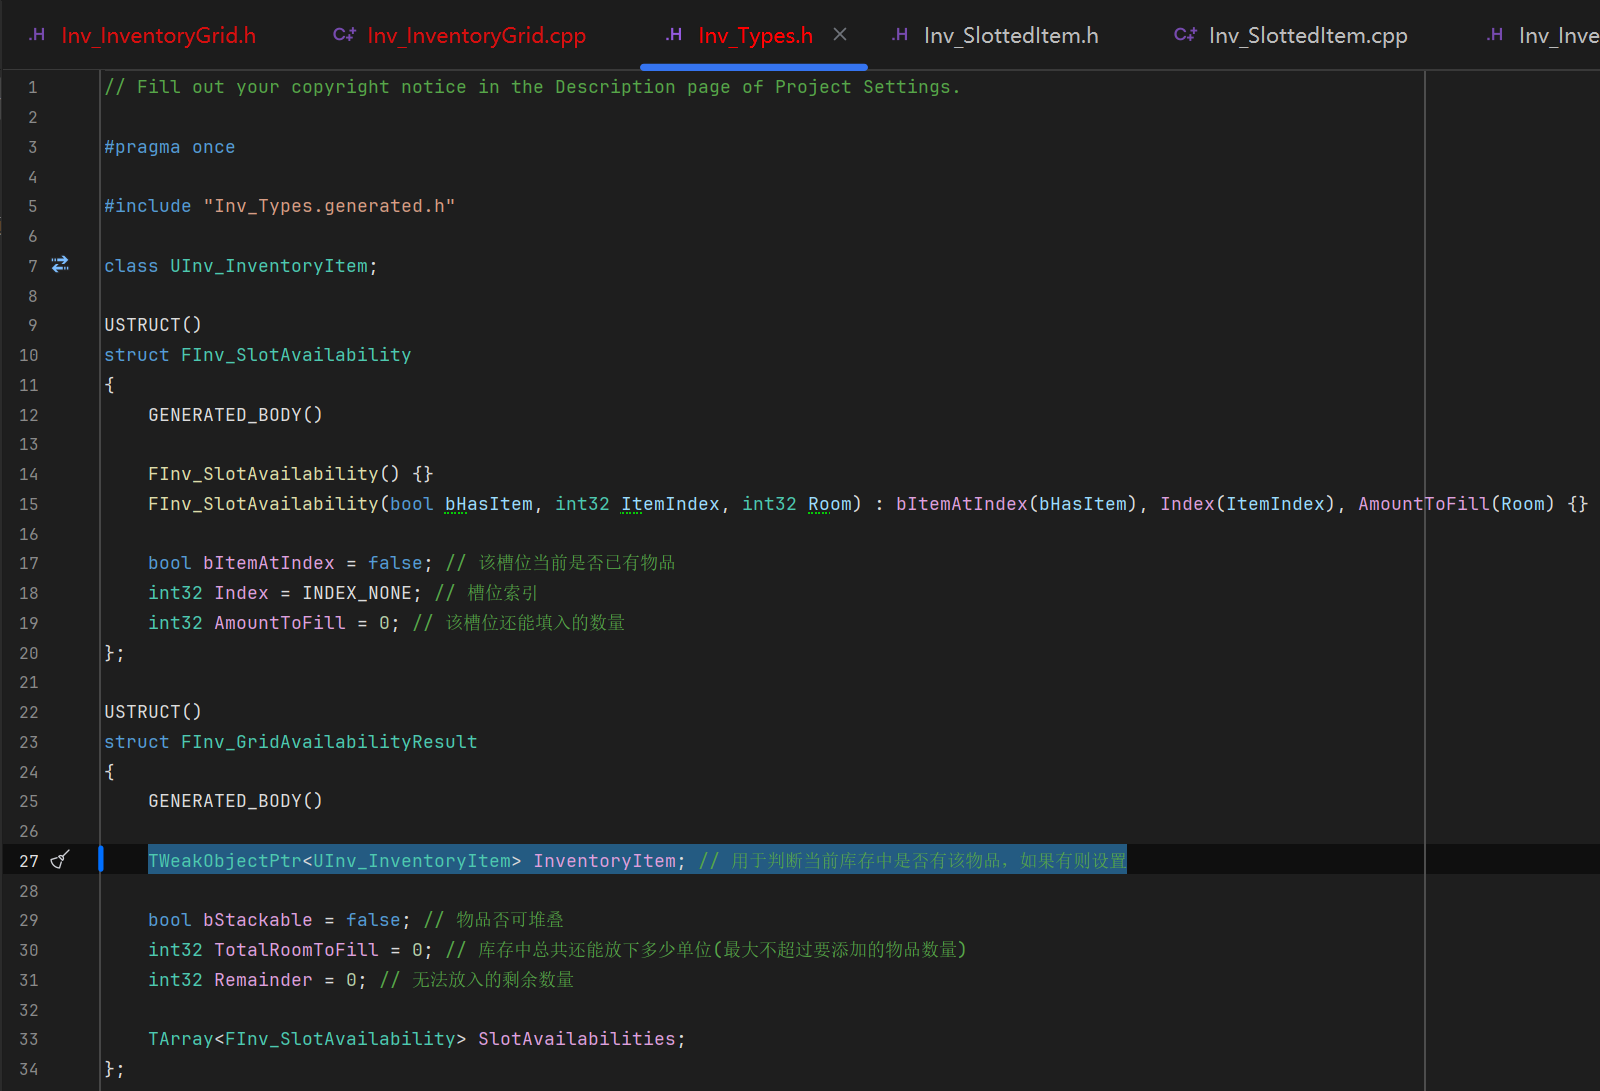Click the FInv_GridAvailabilityResult struct name
1600x1091 pixels.
click(329, 742)
